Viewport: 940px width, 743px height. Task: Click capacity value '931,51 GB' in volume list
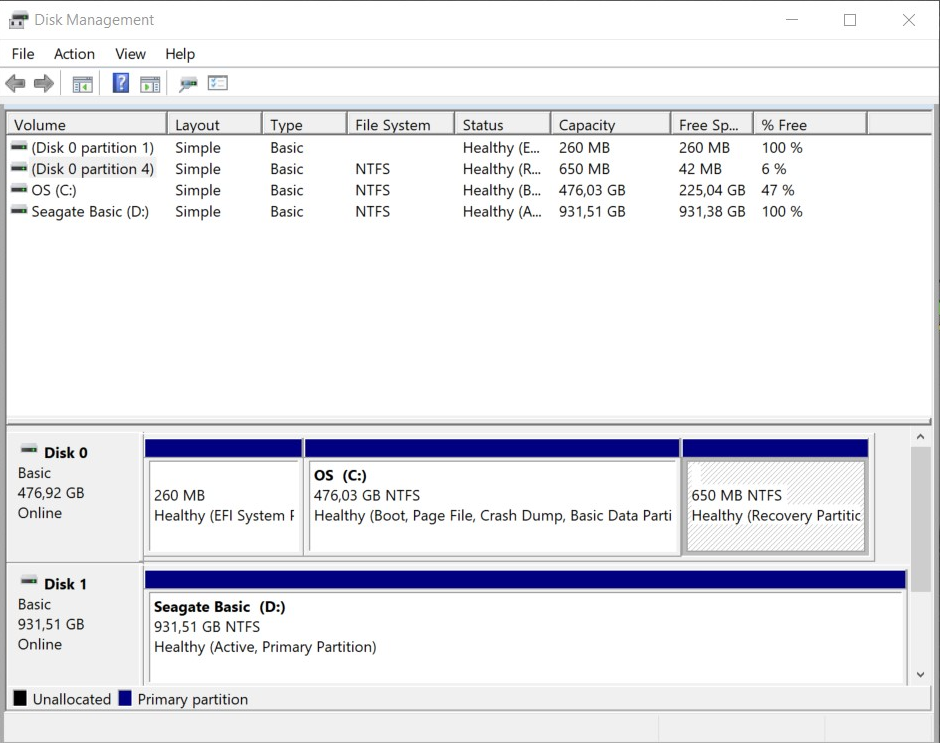[x=592, y=212]
